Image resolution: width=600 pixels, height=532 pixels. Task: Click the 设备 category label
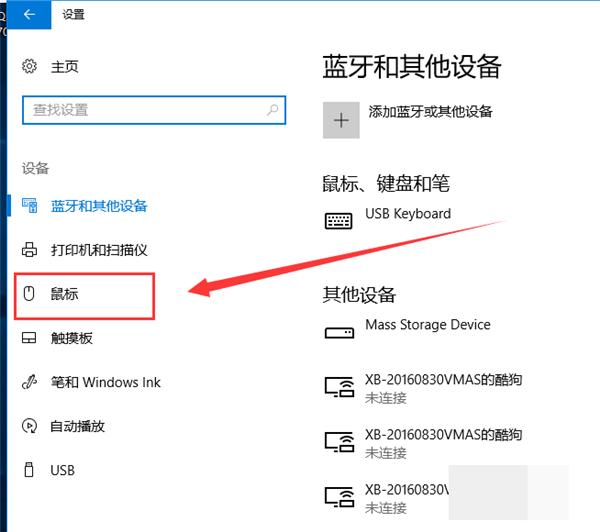click(35, 168)
